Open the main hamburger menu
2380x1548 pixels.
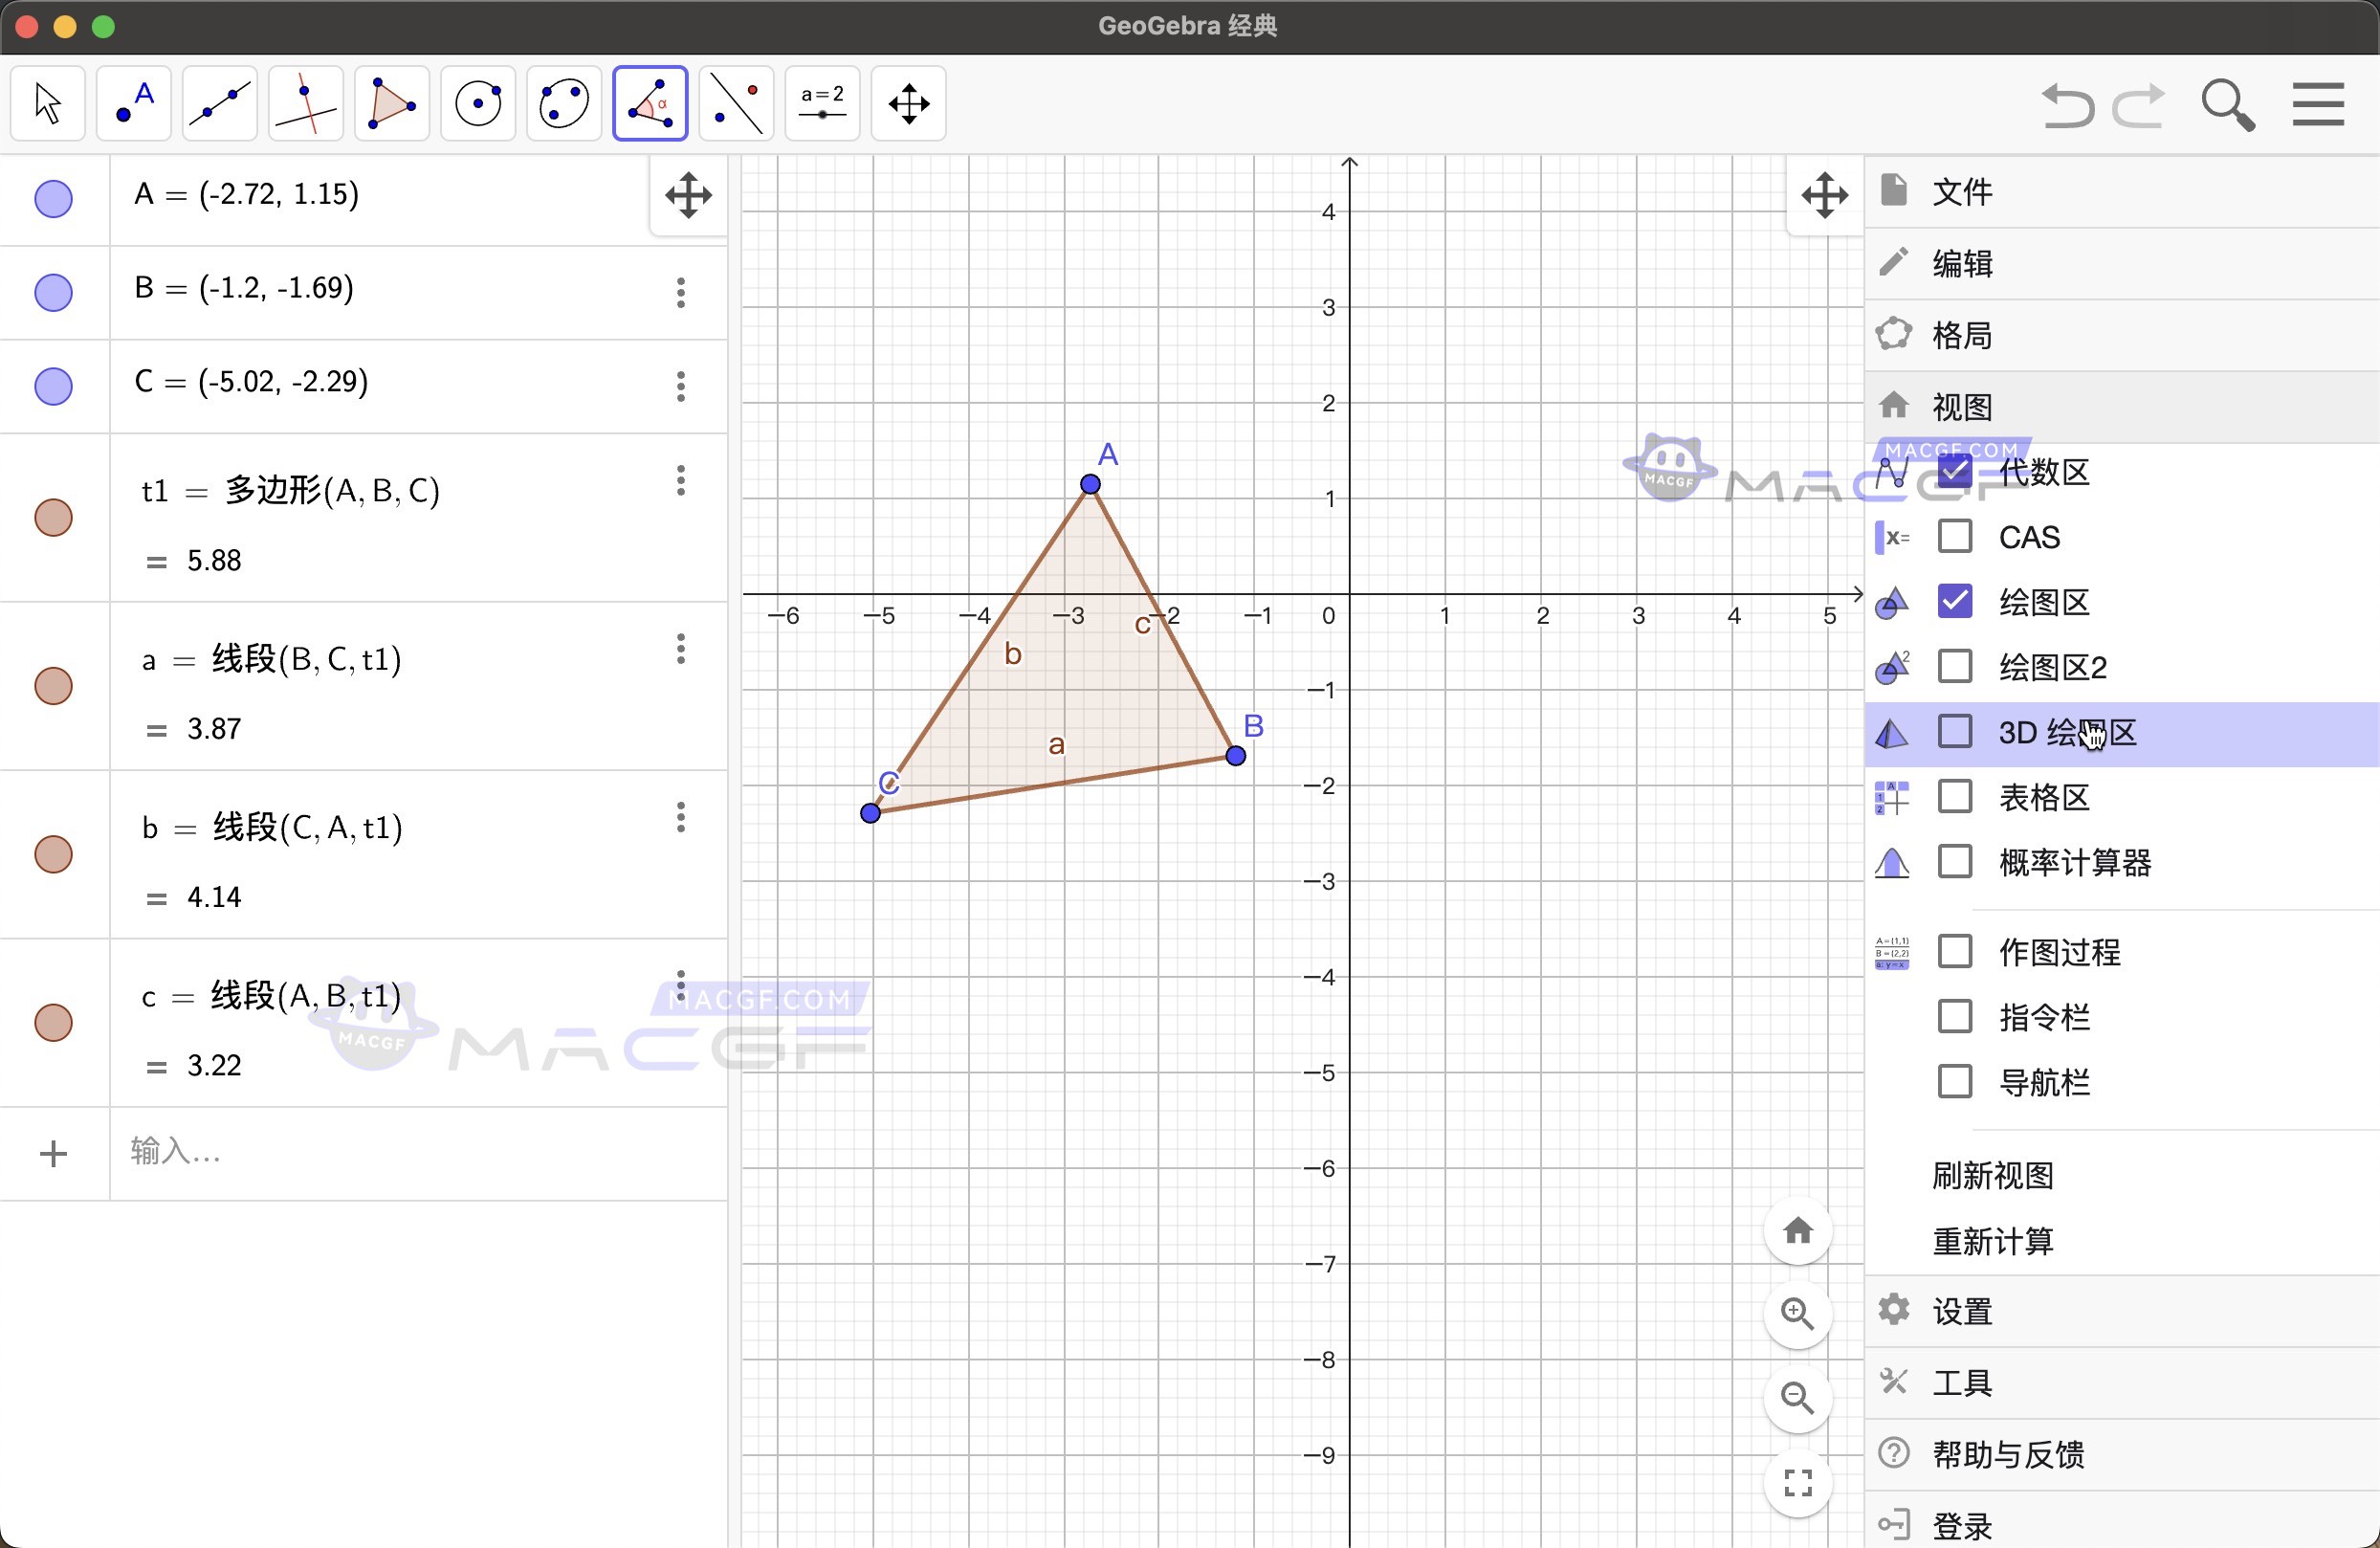point(2318,103)
